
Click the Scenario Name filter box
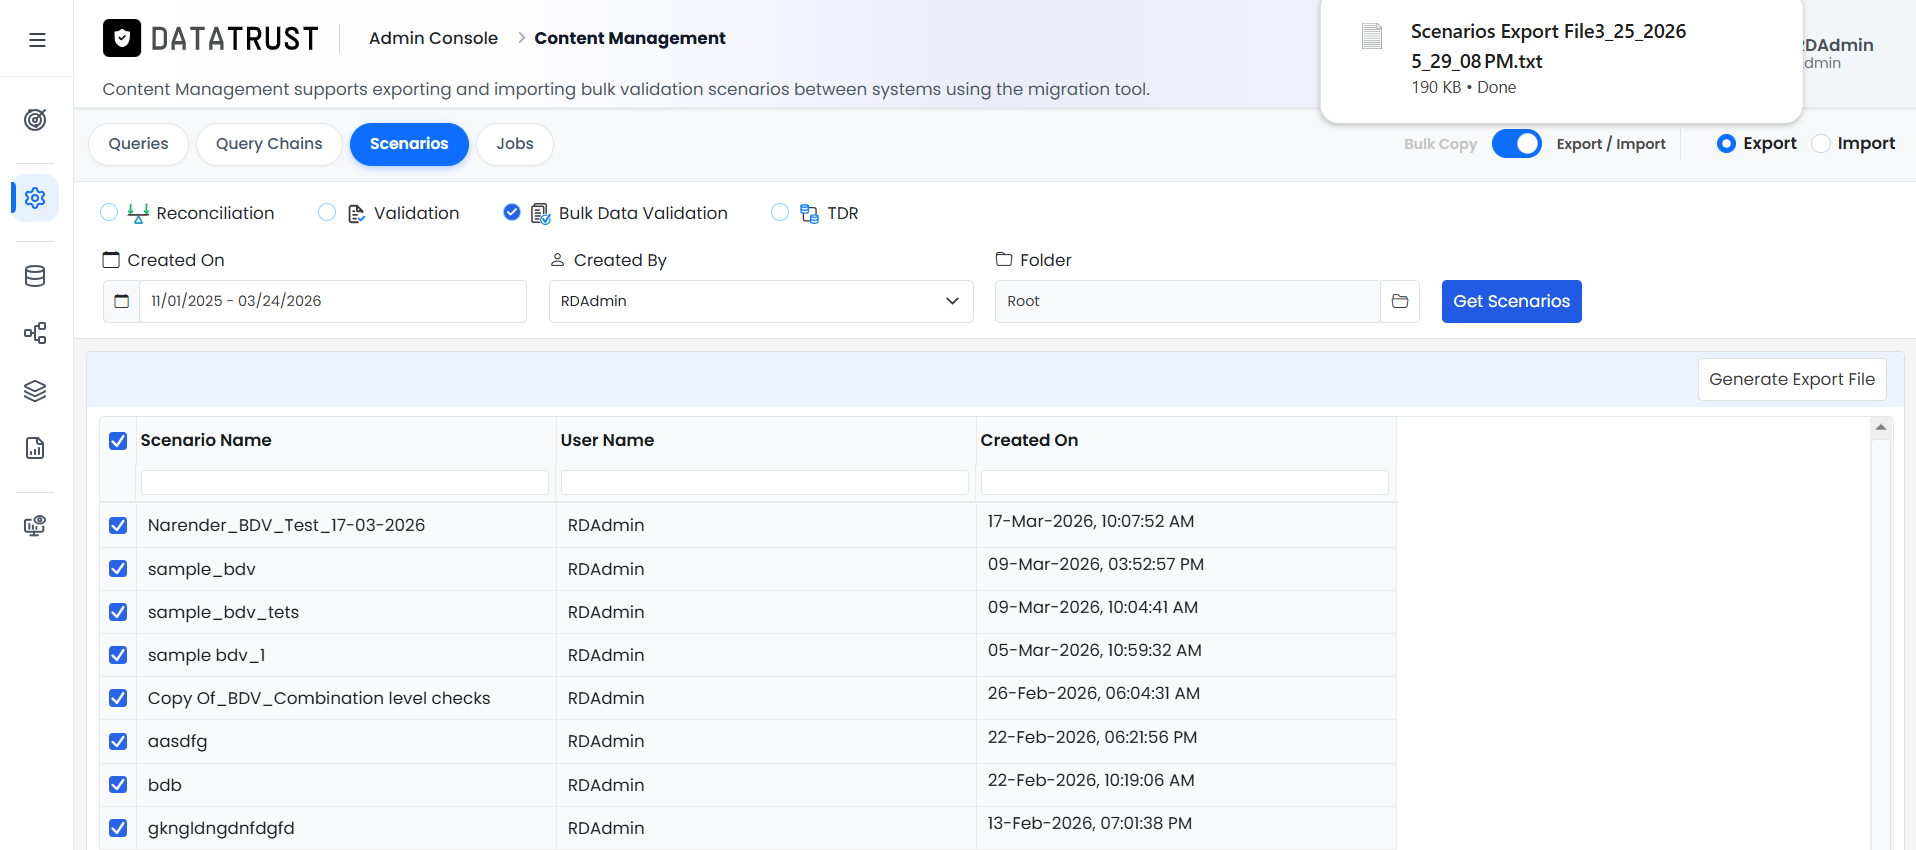click(x=344, y=482)
